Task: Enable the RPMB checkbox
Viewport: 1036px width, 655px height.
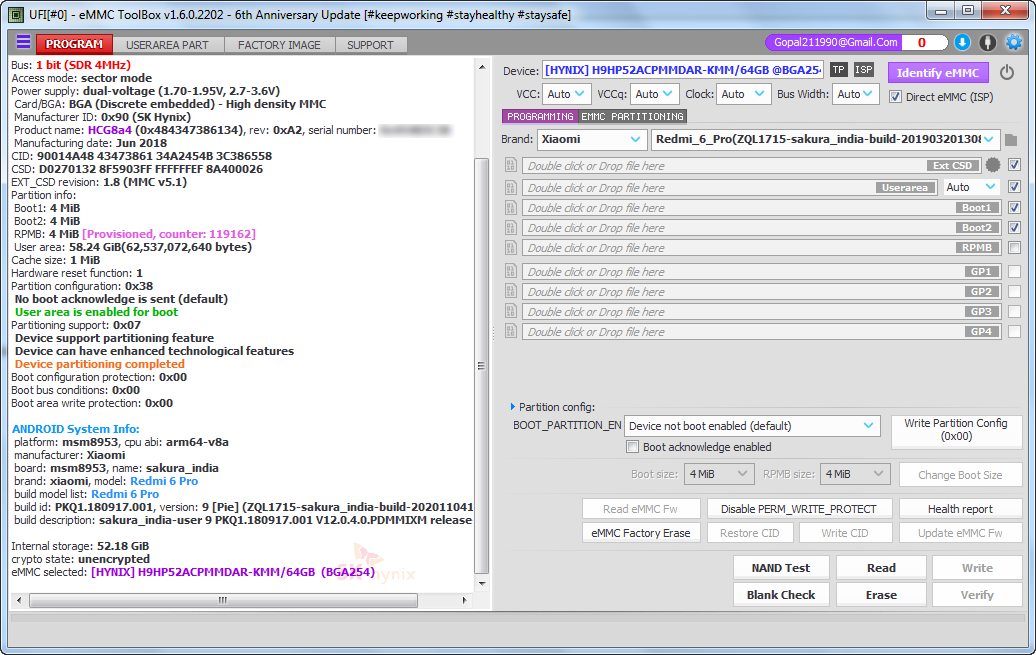Action: (1014, 248)
